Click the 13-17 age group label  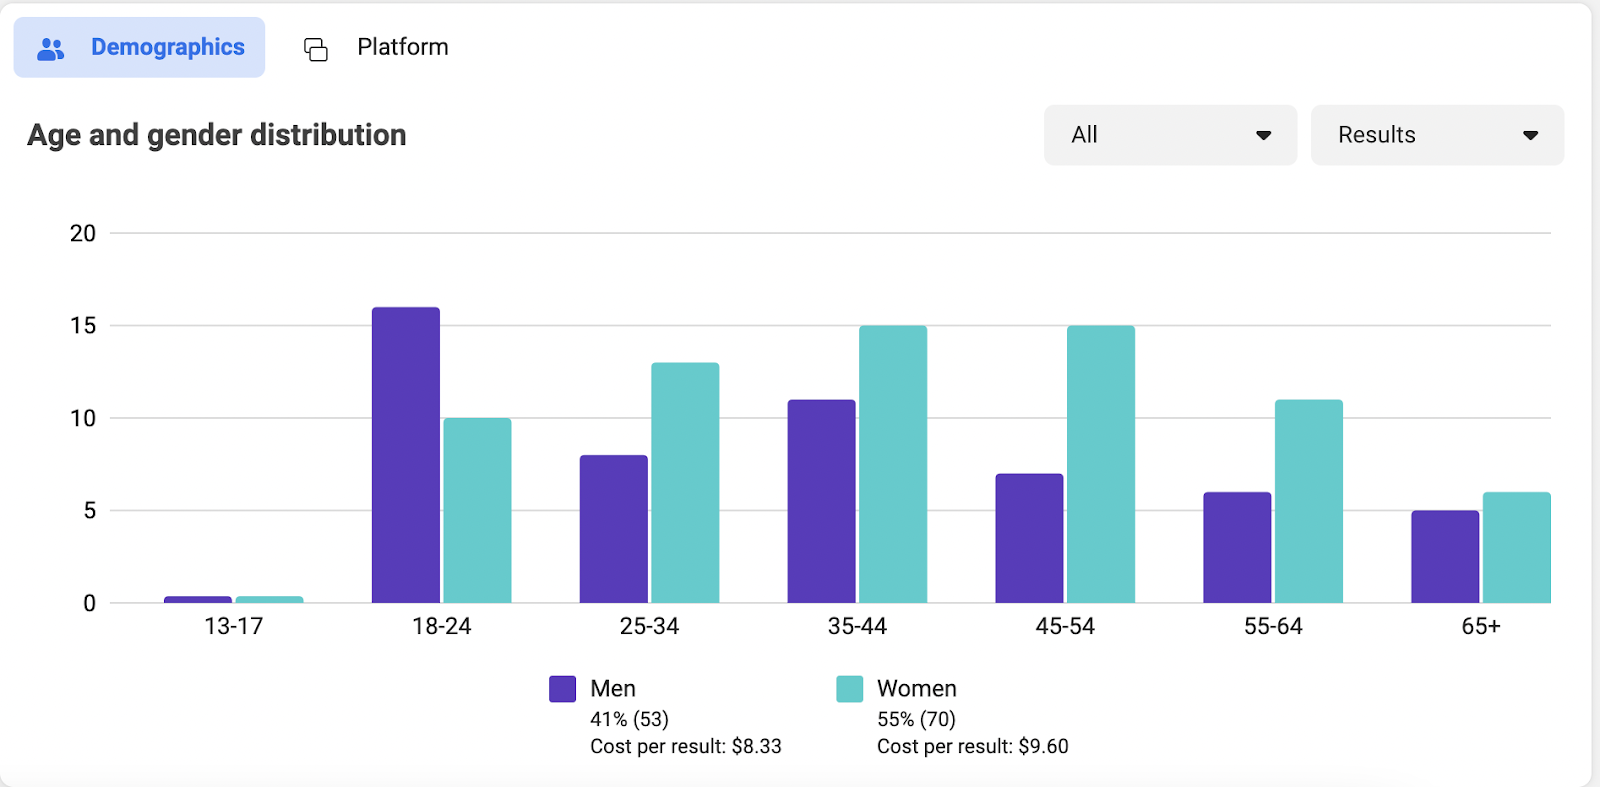click(234, 626)
